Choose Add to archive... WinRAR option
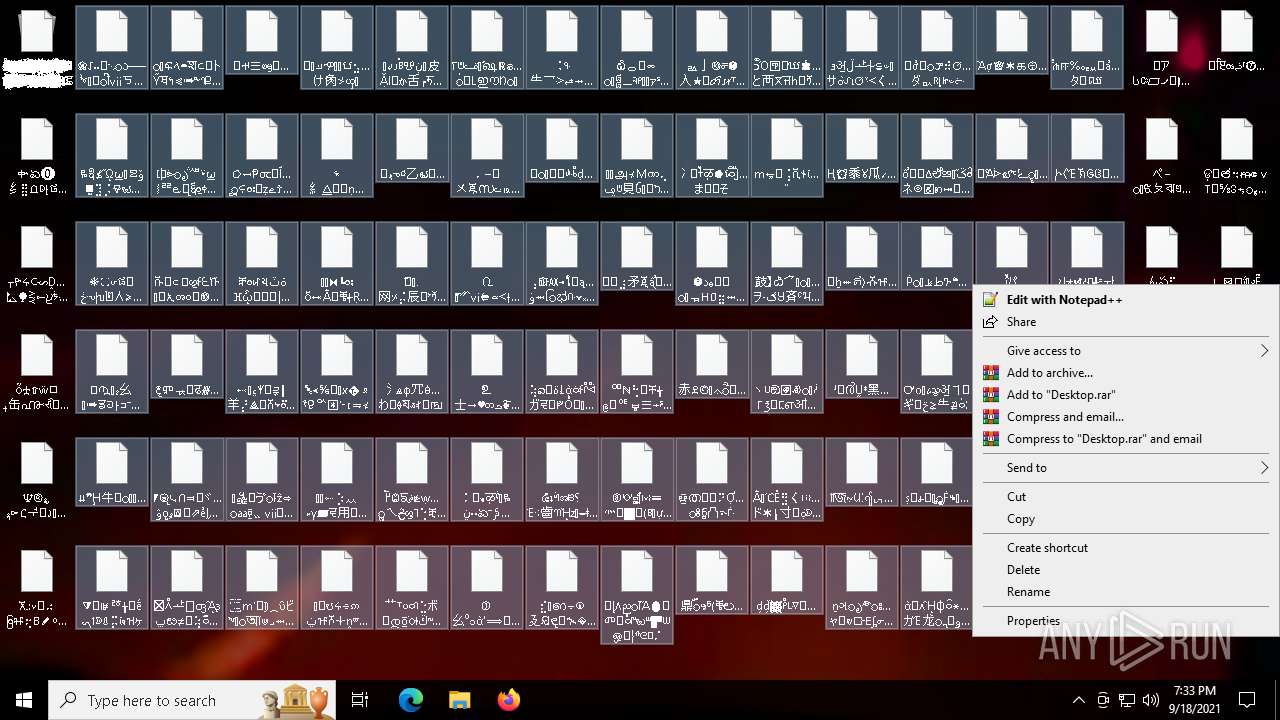The image size is (1280, 720). pos(1125,372)
